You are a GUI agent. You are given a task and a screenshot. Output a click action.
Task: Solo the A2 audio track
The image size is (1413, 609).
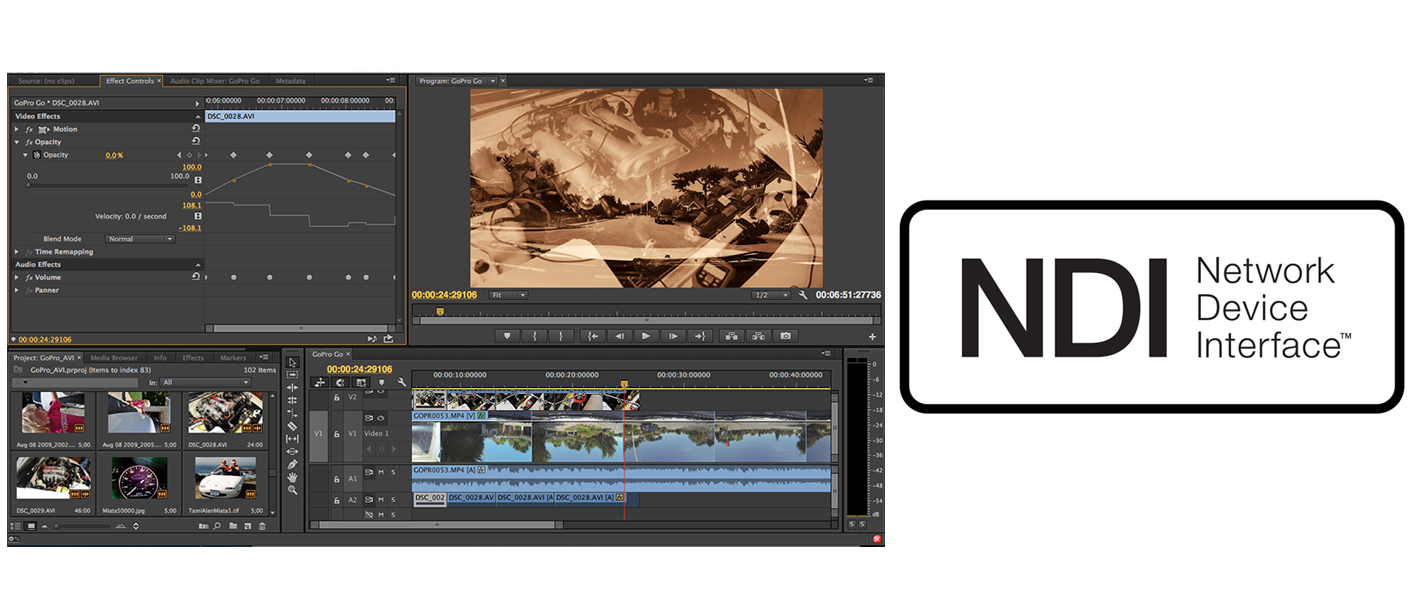(393, 499)
